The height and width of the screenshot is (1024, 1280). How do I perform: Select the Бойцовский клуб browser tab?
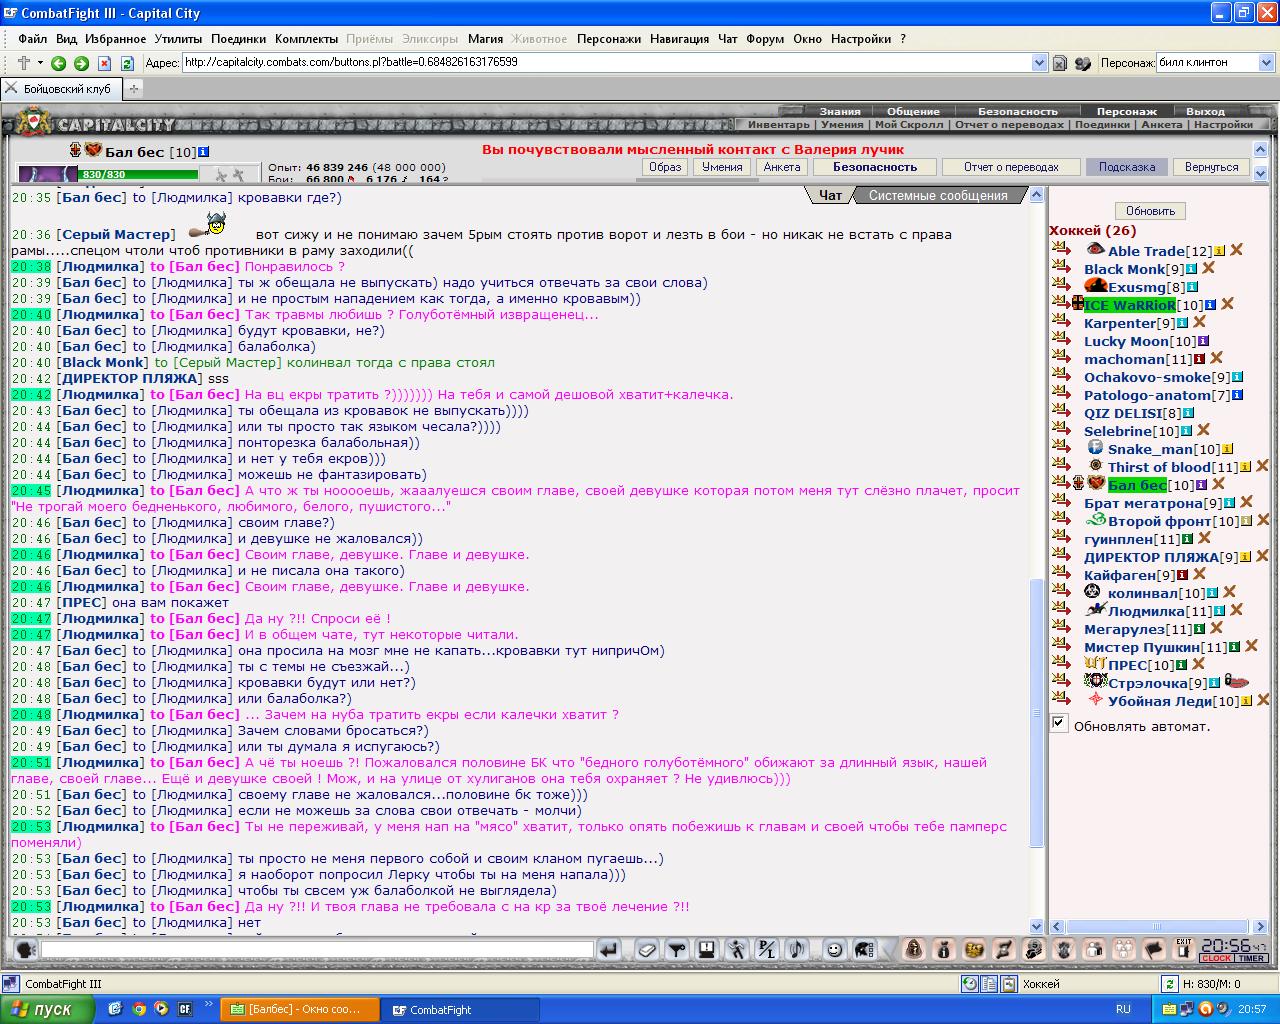(x=61, y=89)
